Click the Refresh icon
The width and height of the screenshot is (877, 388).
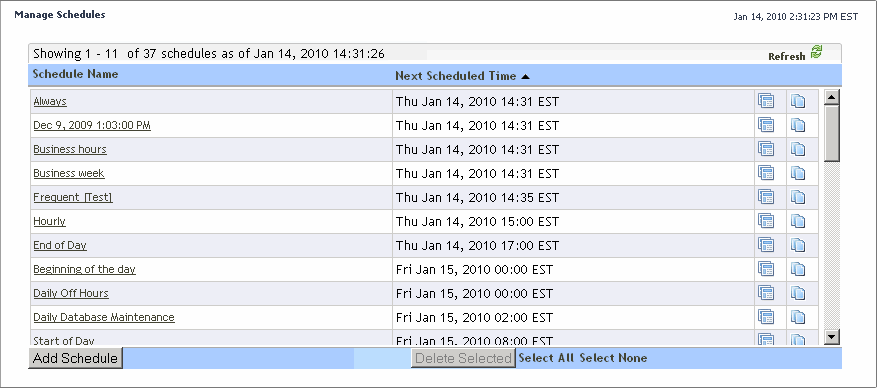[817, 53]
